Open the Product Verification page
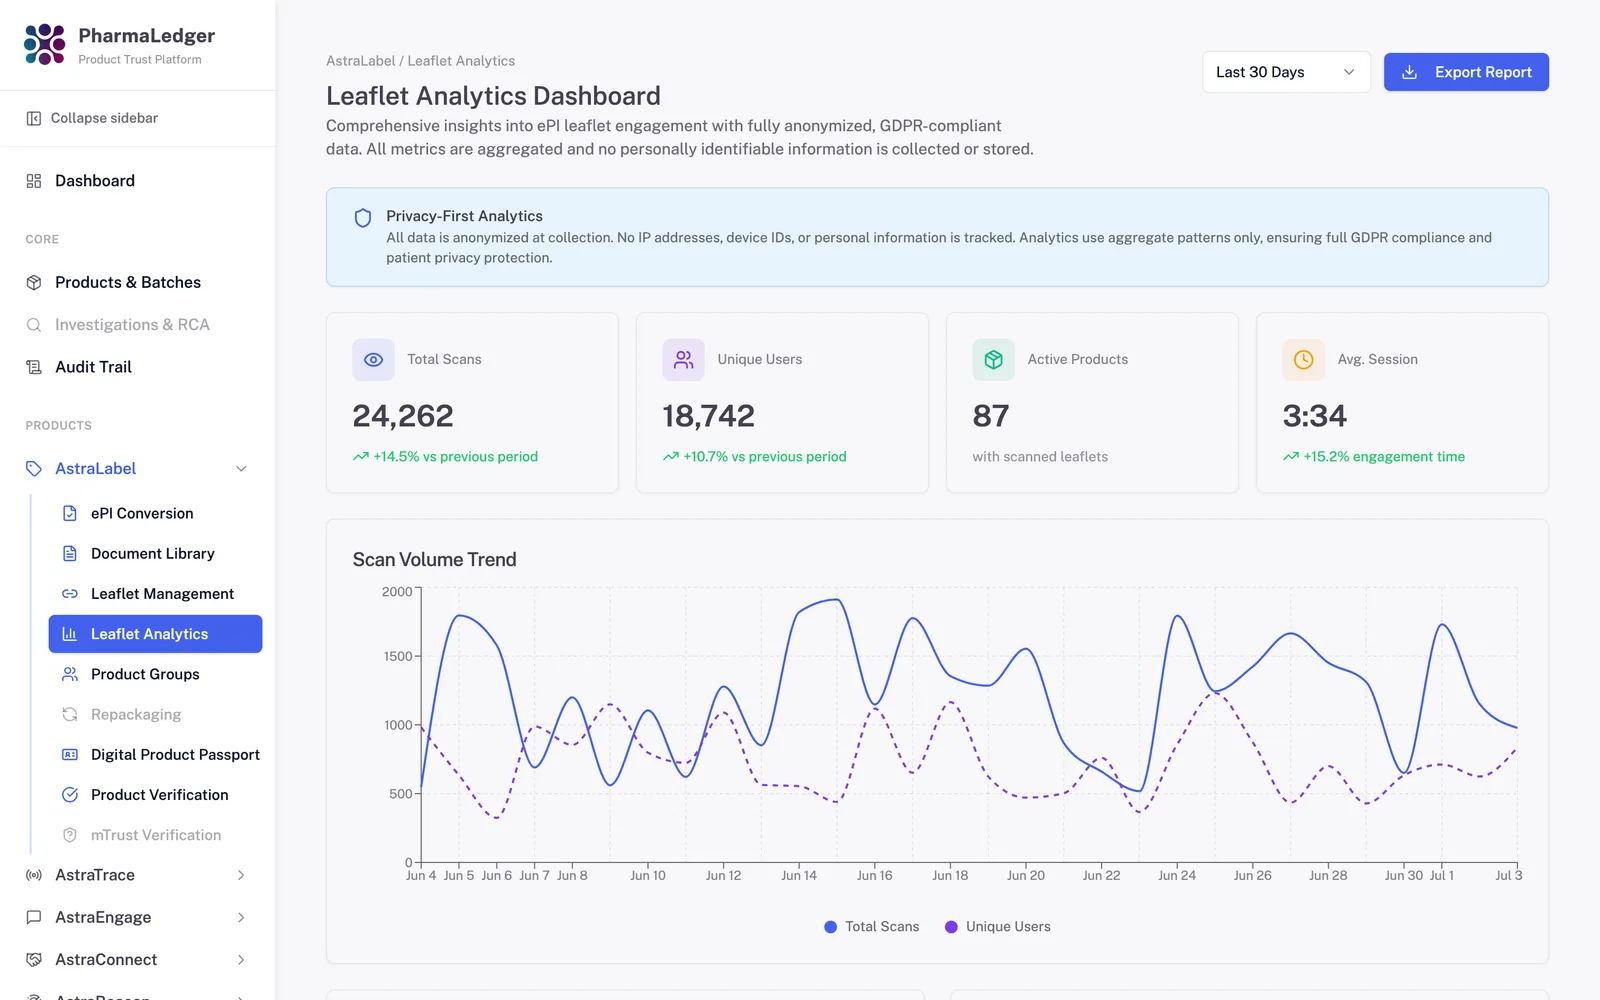The height and width of the screenshot is (1000, 1600). [x=155, y=795]
